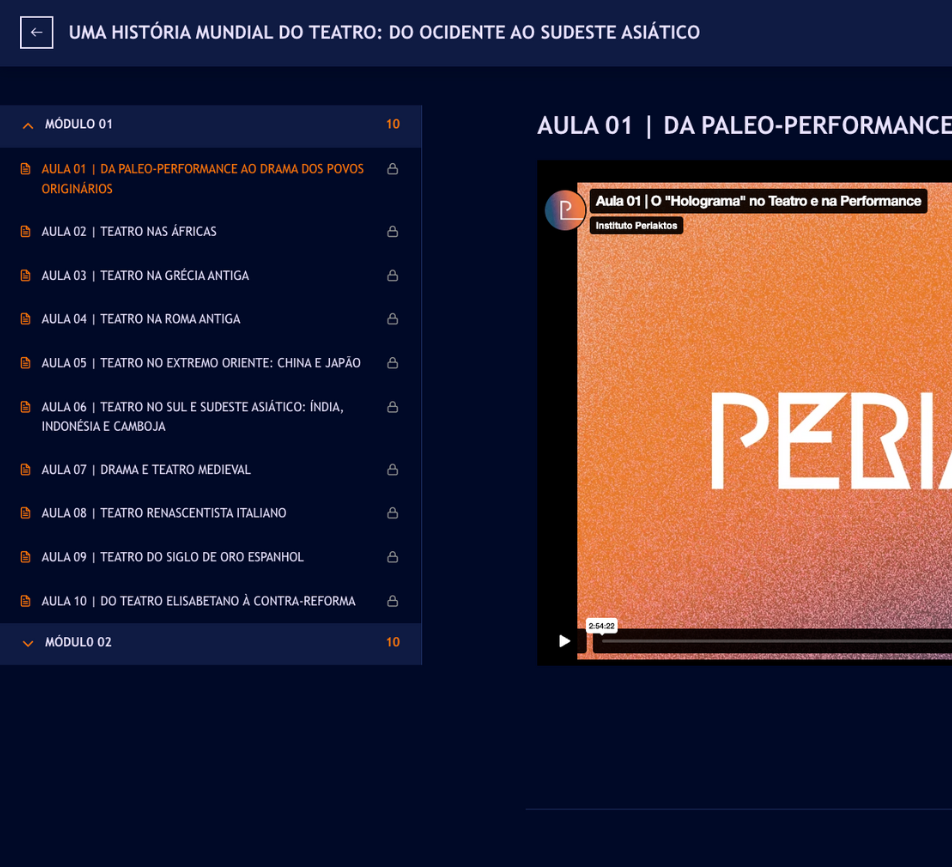
Task: Click document icon beside Aula 07
Action: pyautogui.click(x=26, y=469)
